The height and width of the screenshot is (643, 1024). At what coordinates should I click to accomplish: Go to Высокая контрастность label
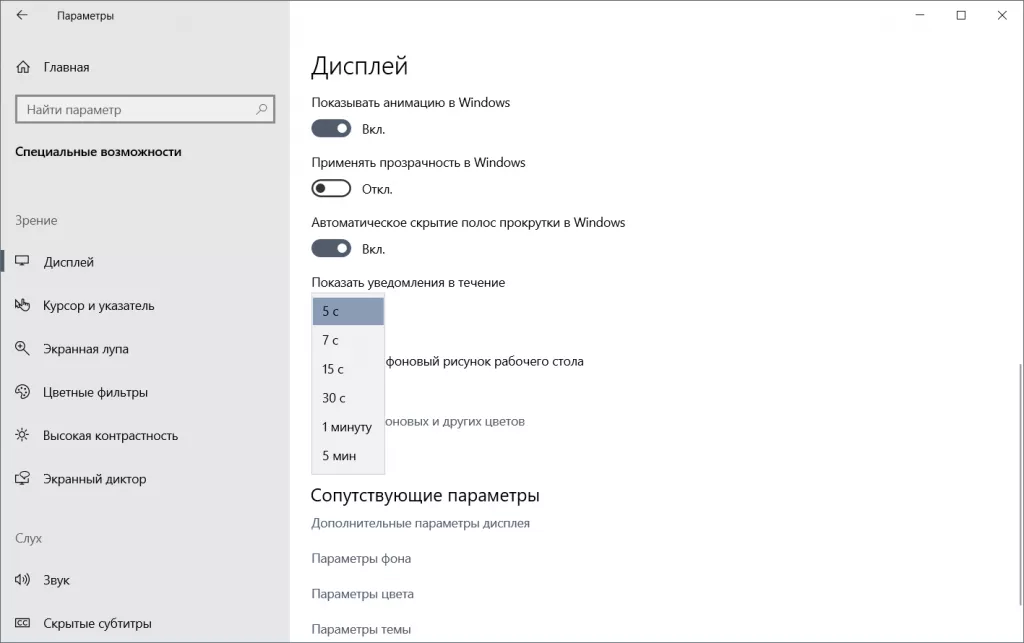tap(110, 435)
